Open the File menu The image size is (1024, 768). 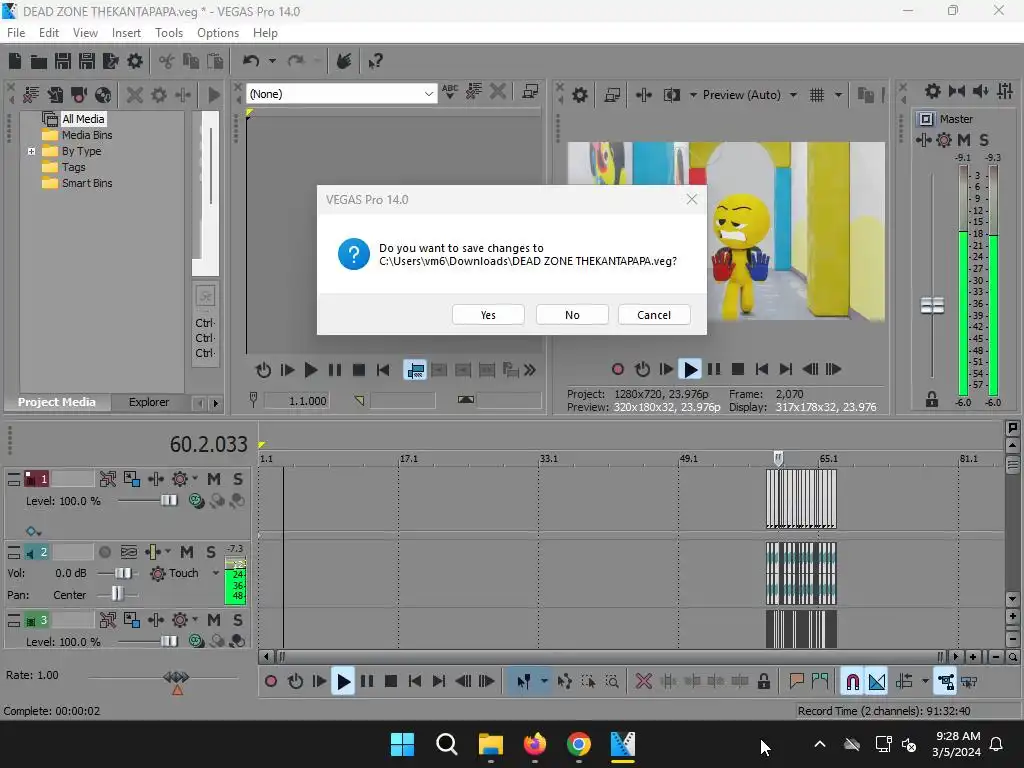point(16,33)
